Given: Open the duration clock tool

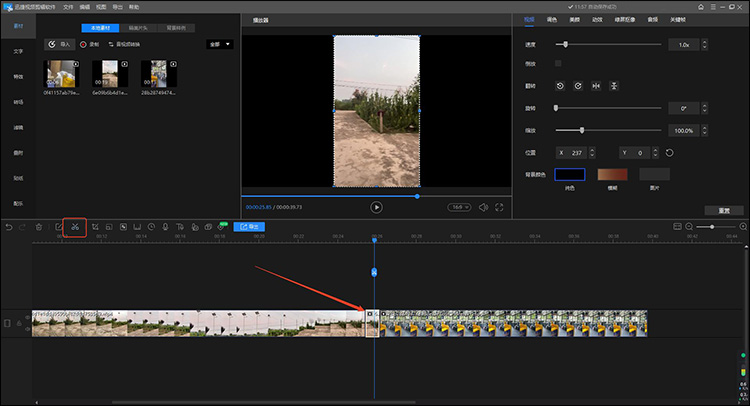Looking at the screenshot, I should click(x=151, y=227).
